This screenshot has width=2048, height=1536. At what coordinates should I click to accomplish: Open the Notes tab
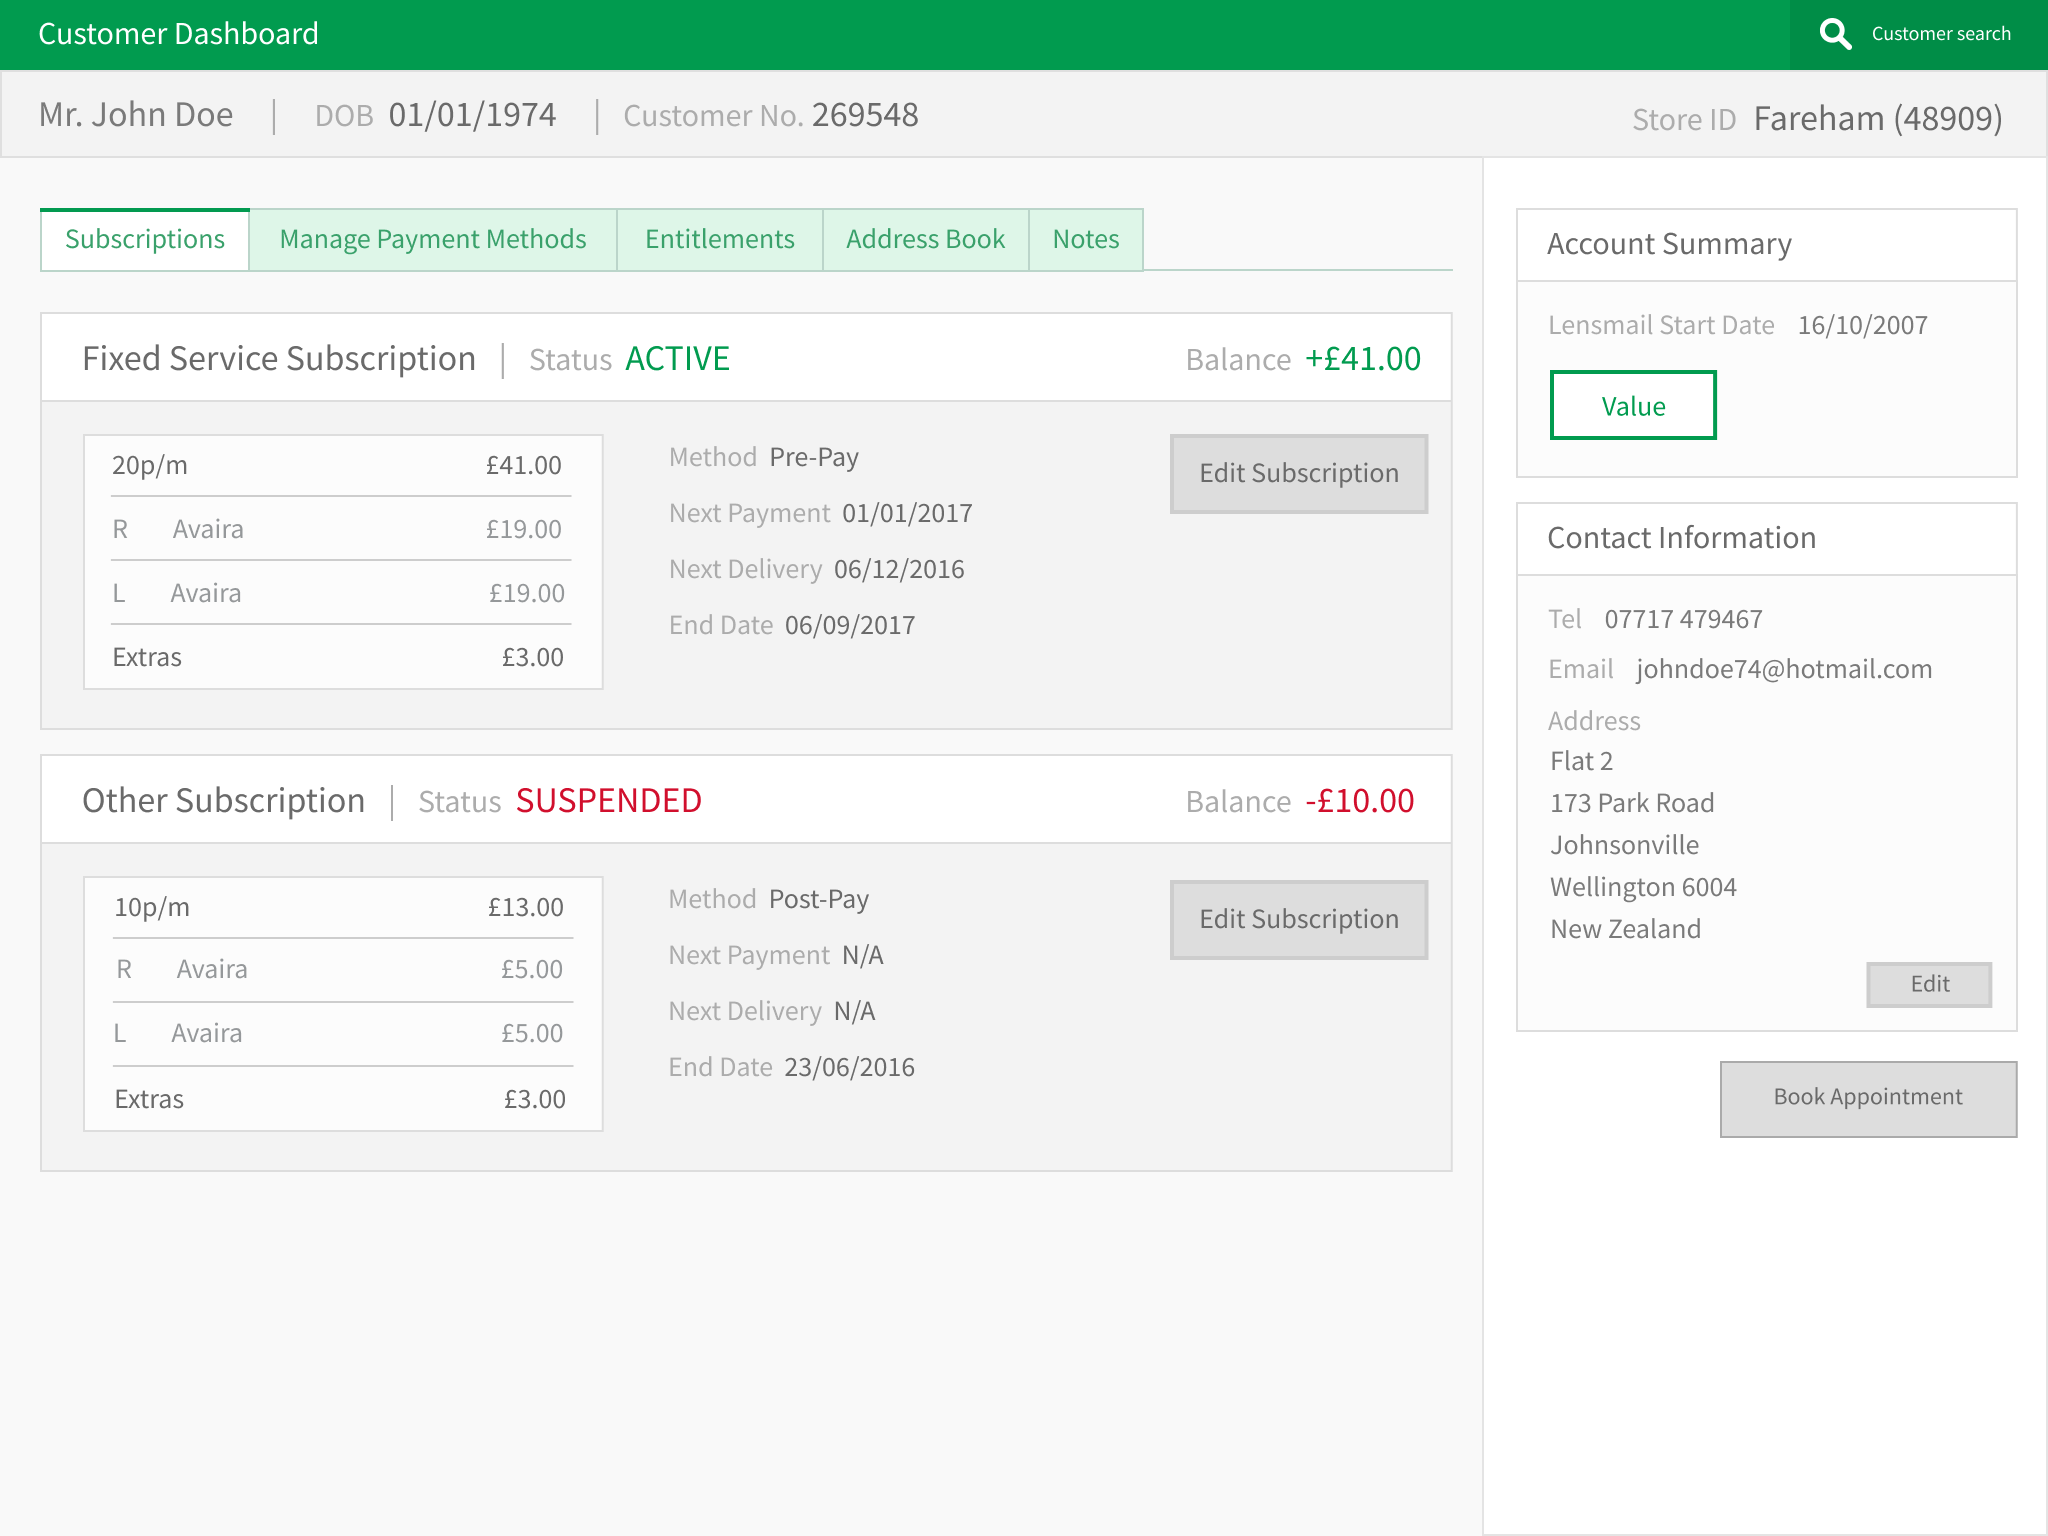click(1085, 240)
